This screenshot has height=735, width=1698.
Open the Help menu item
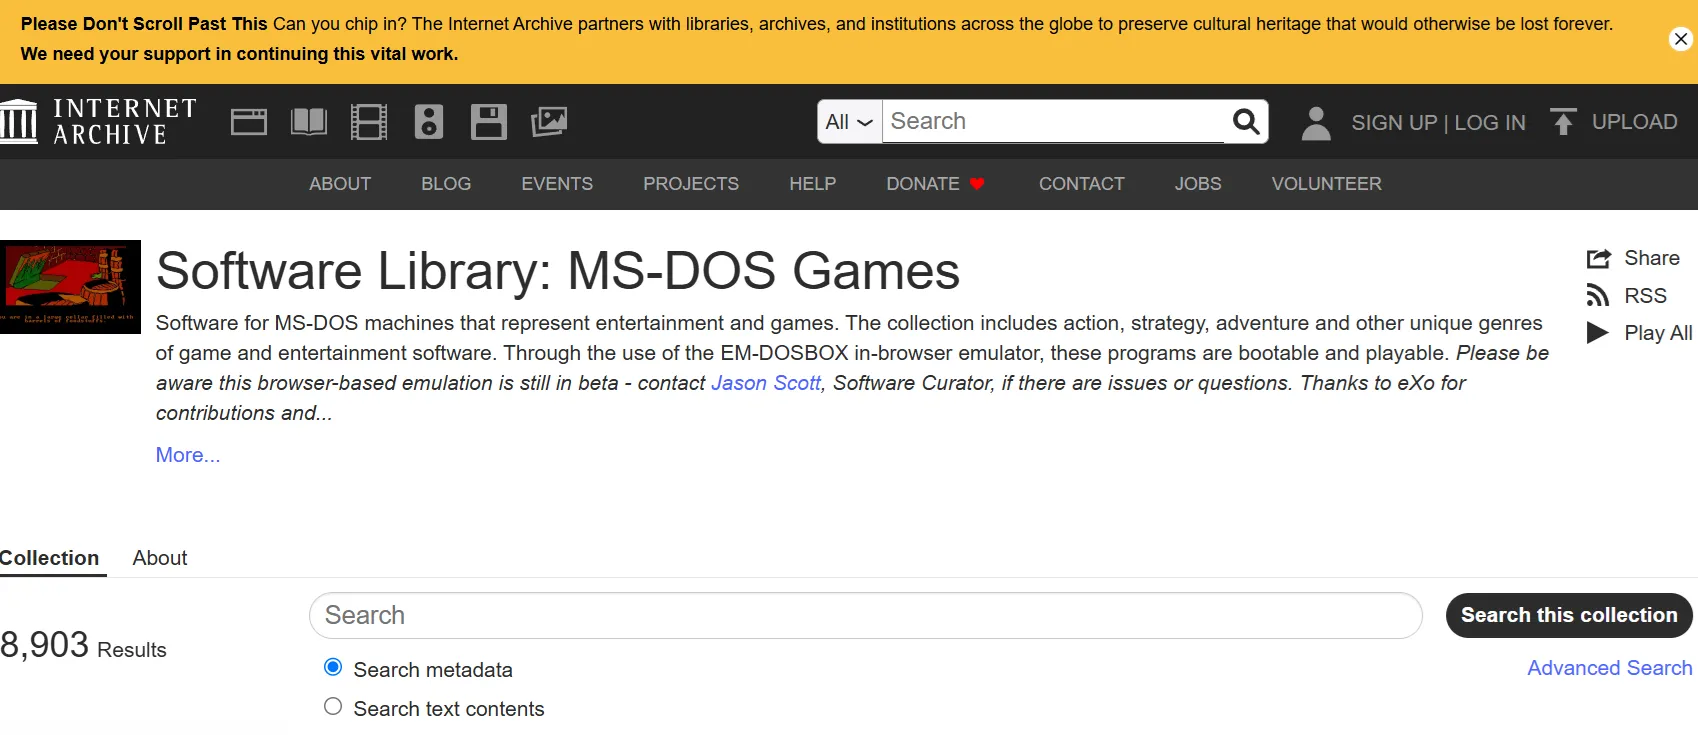[x=812, y=184]
